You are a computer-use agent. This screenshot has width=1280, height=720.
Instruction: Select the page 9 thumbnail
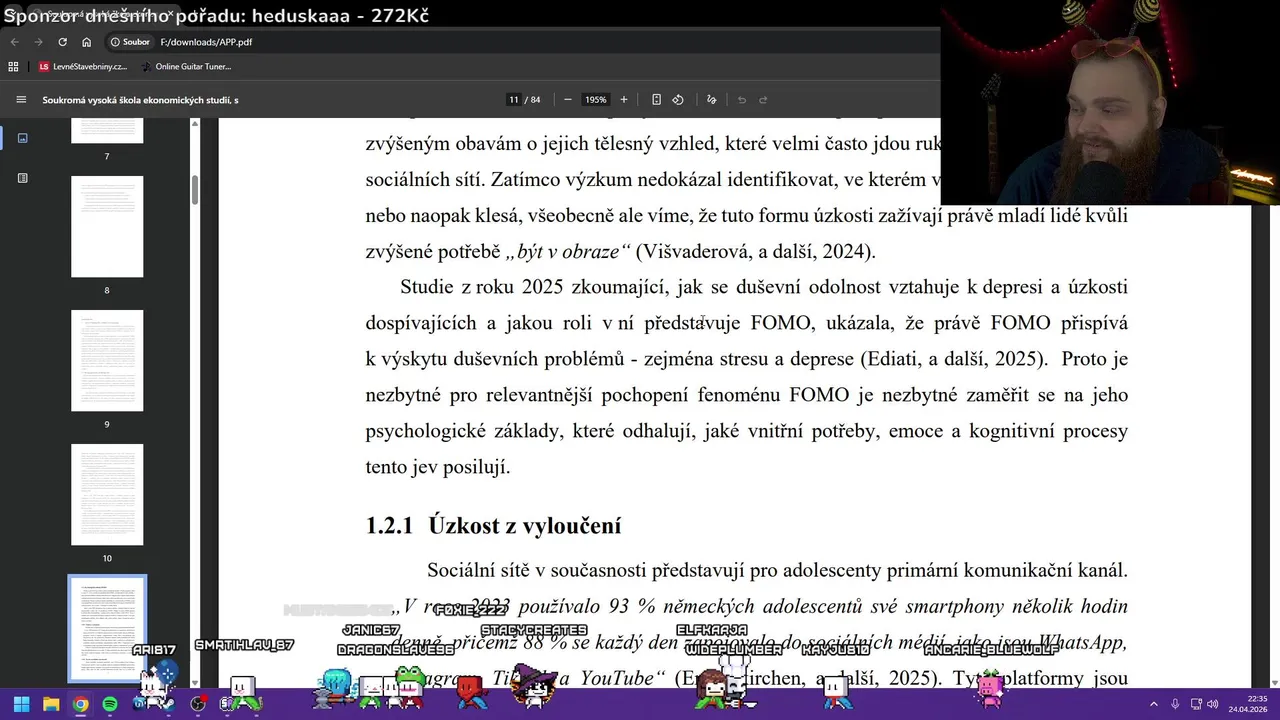point(107,361)
